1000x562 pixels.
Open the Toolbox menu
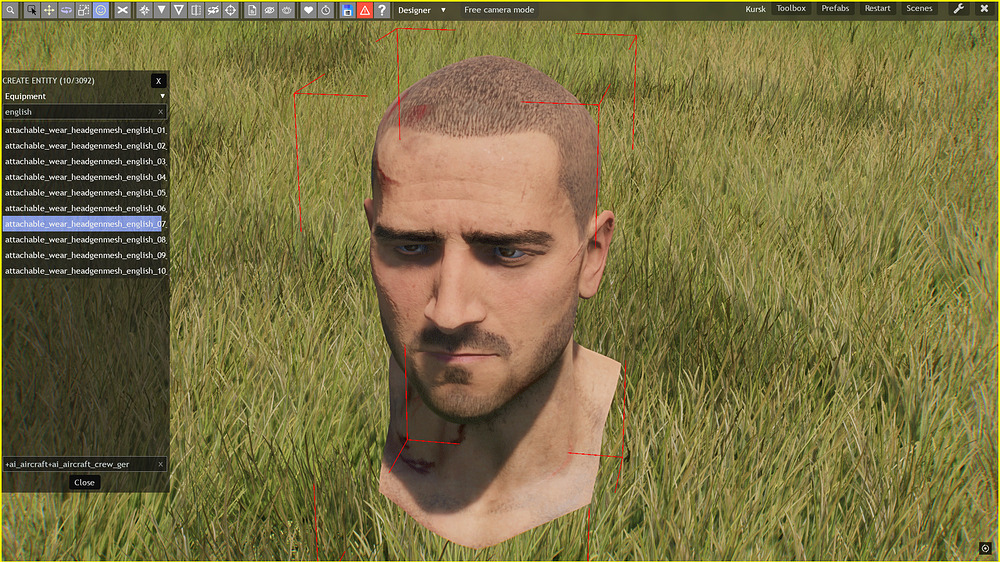791,9
